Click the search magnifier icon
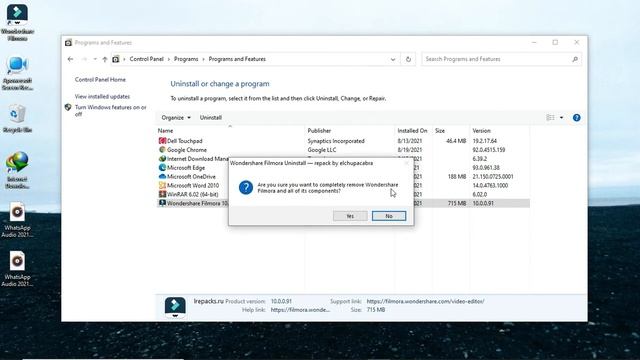 click(x=575, y=59)
